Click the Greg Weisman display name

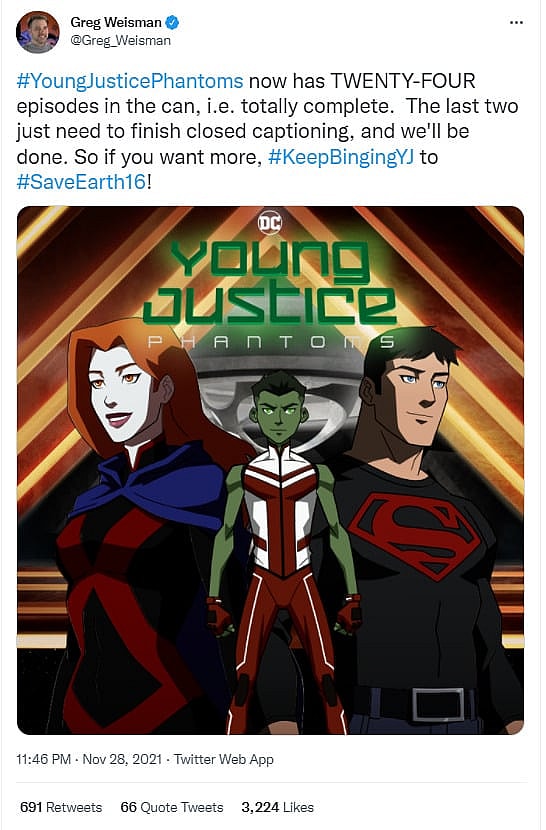click(x=116, y=22)
